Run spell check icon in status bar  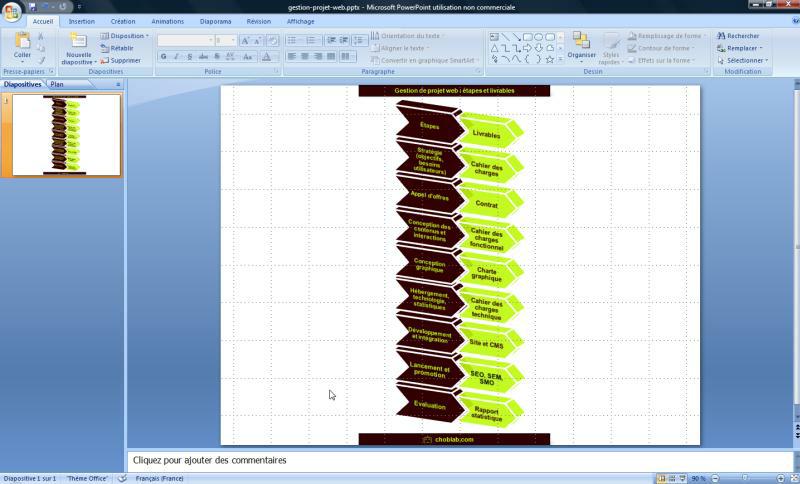click(x=122, y=478)
